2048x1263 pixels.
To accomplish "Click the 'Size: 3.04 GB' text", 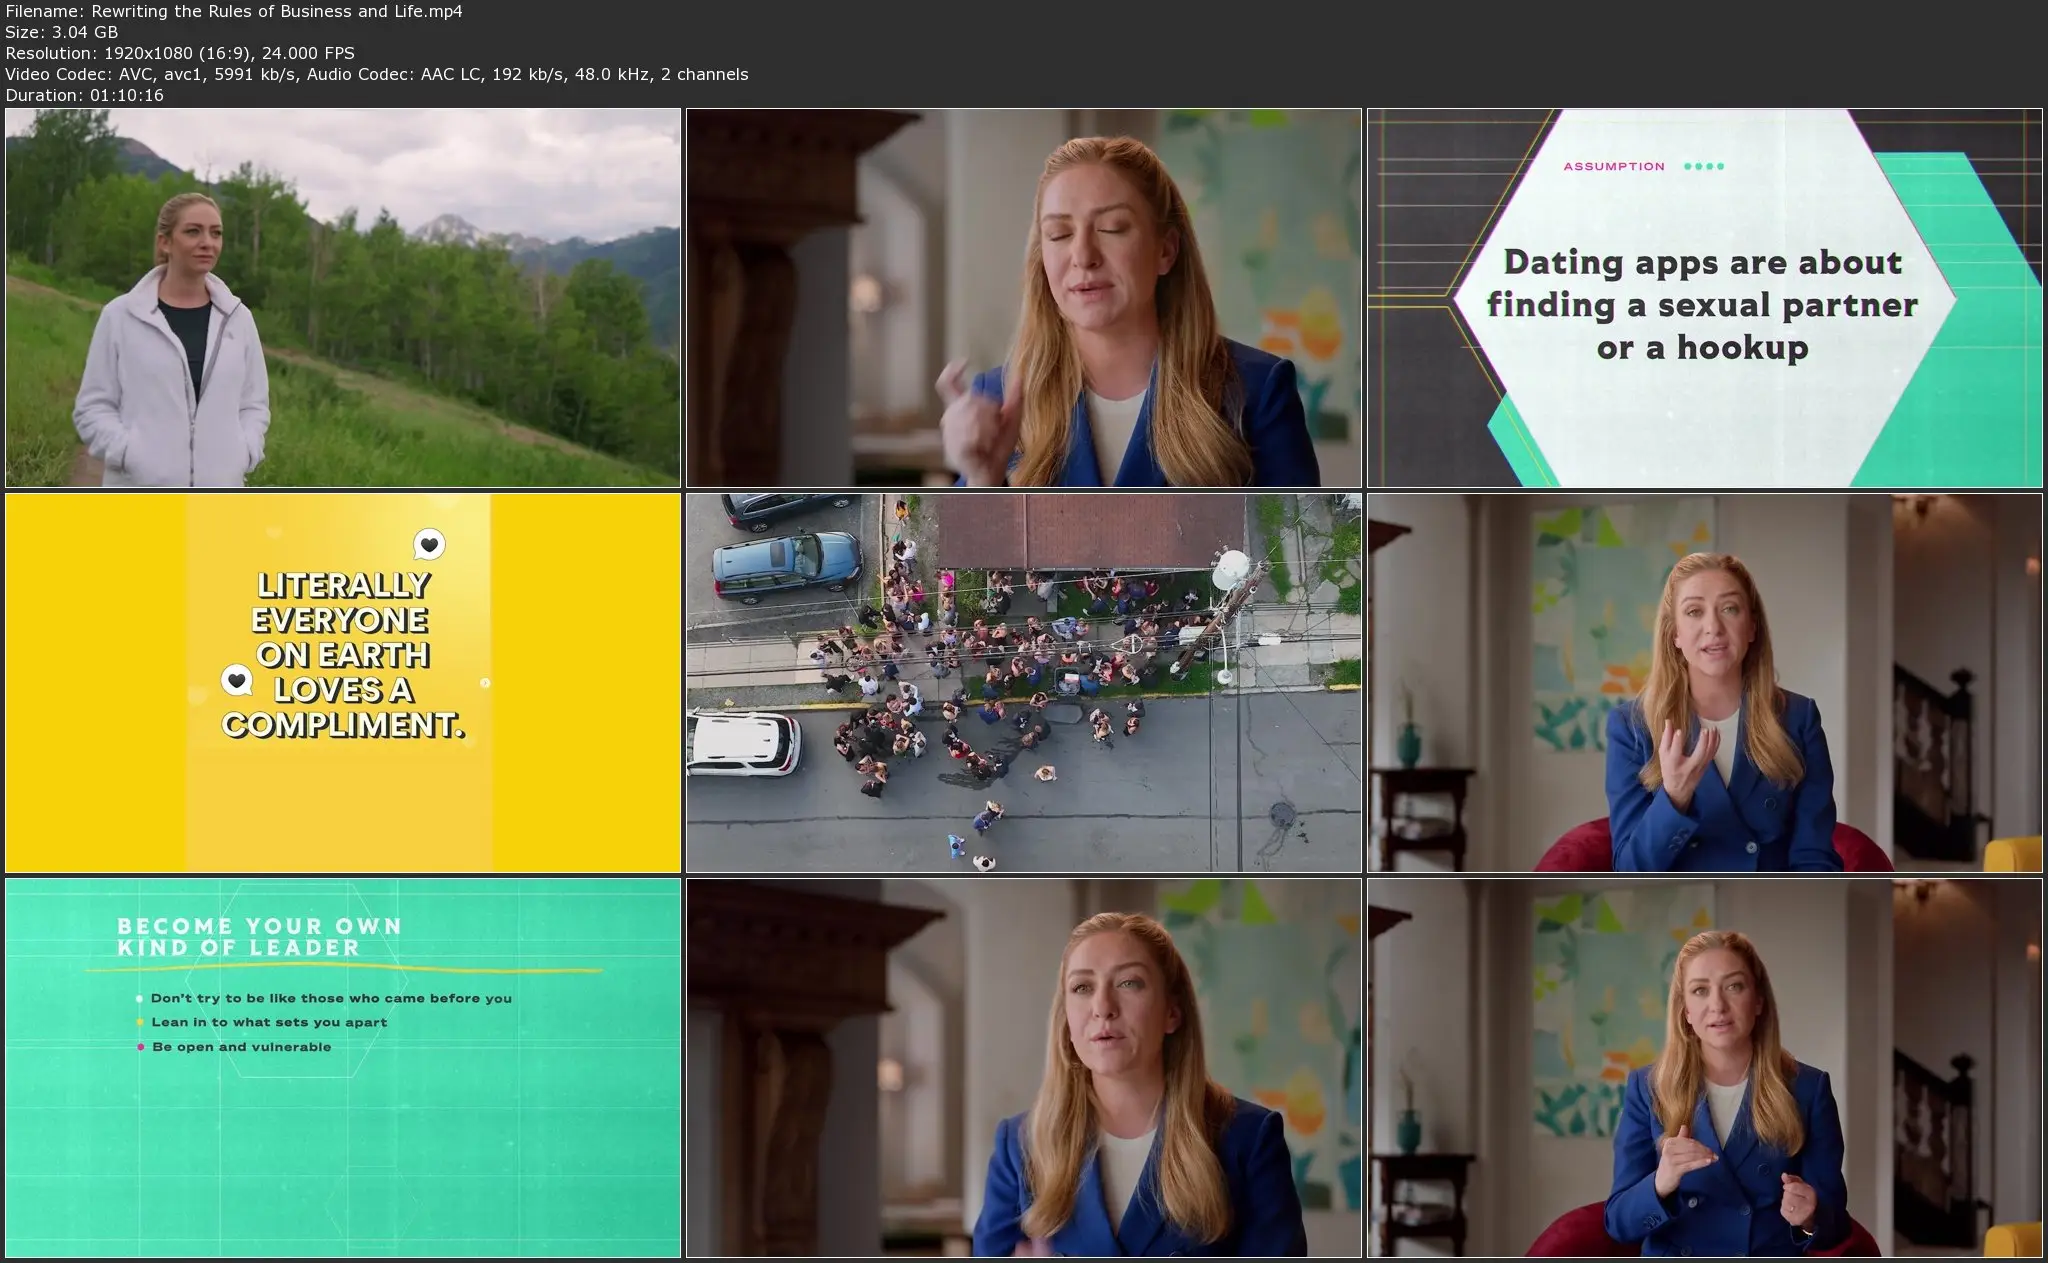I will 62,32.
